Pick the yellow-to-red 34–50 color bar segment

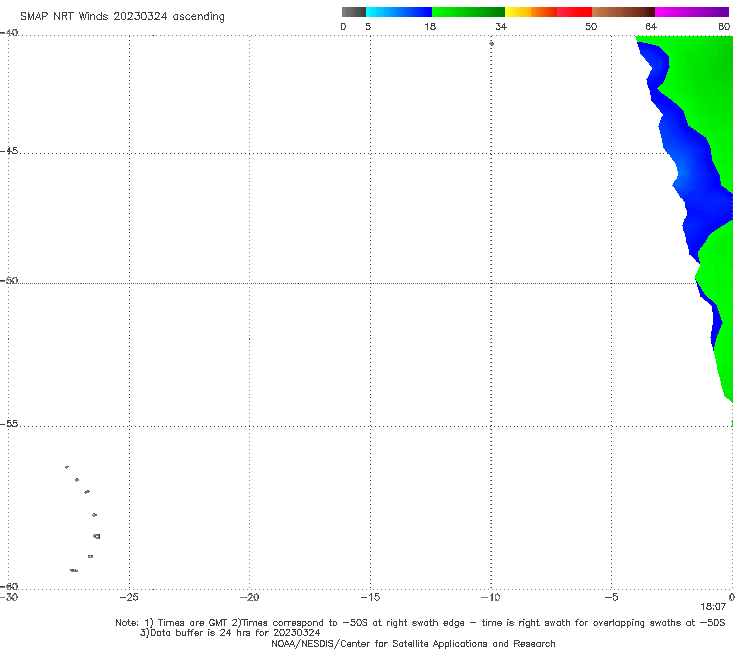548,12
